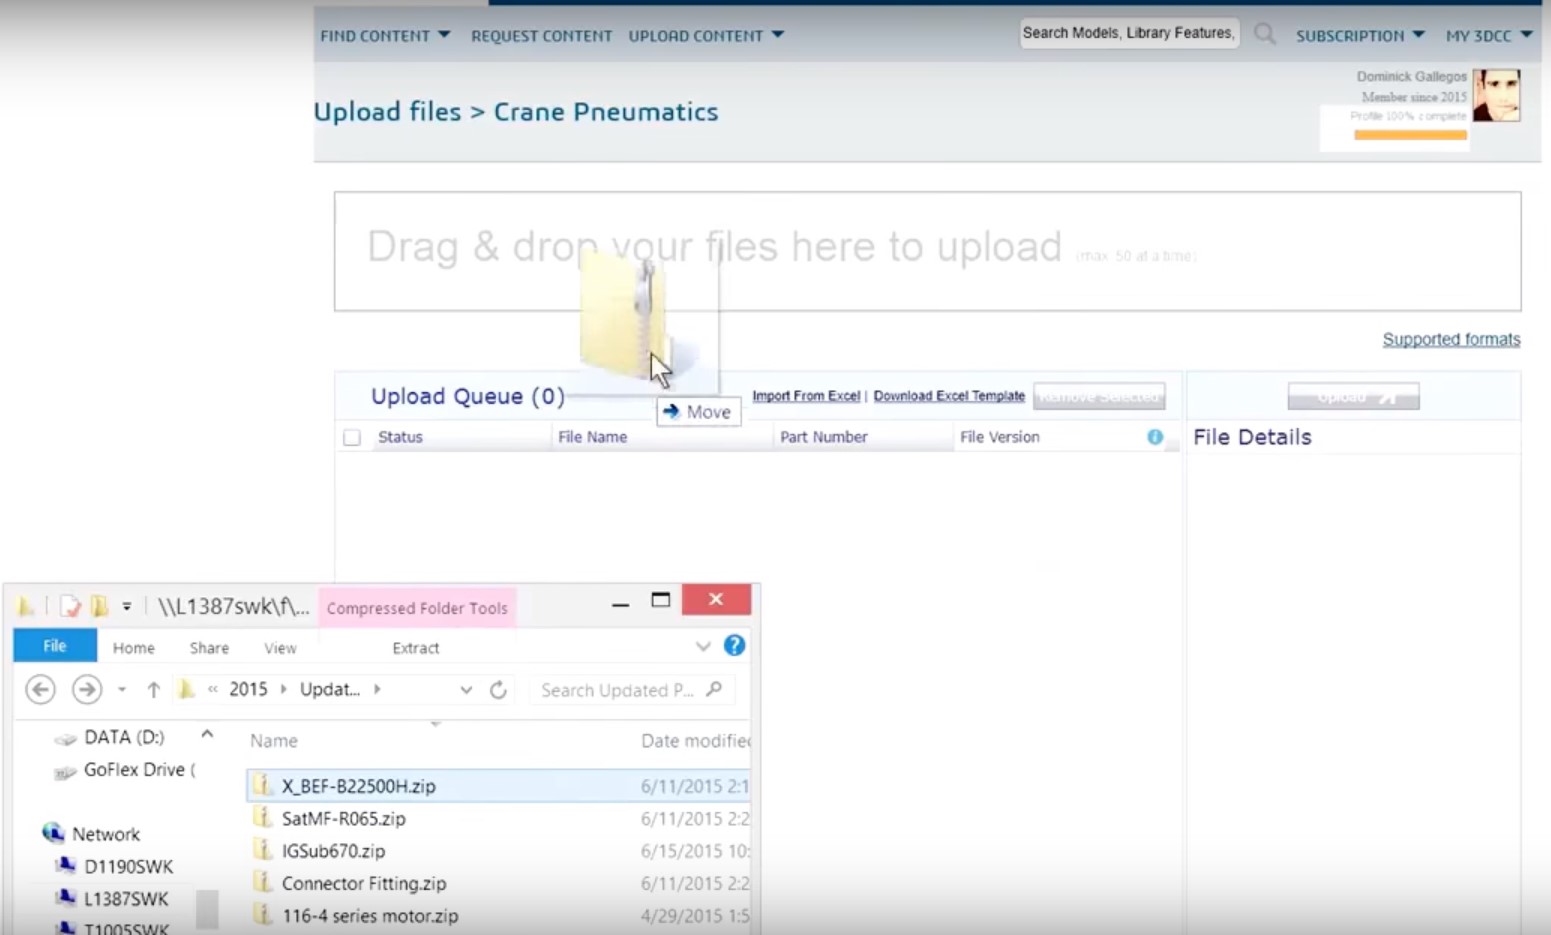Click the Properties quick access icon in Explorer title bar
Viewport: 1551px width, 935px height.
tap(69, 606)
